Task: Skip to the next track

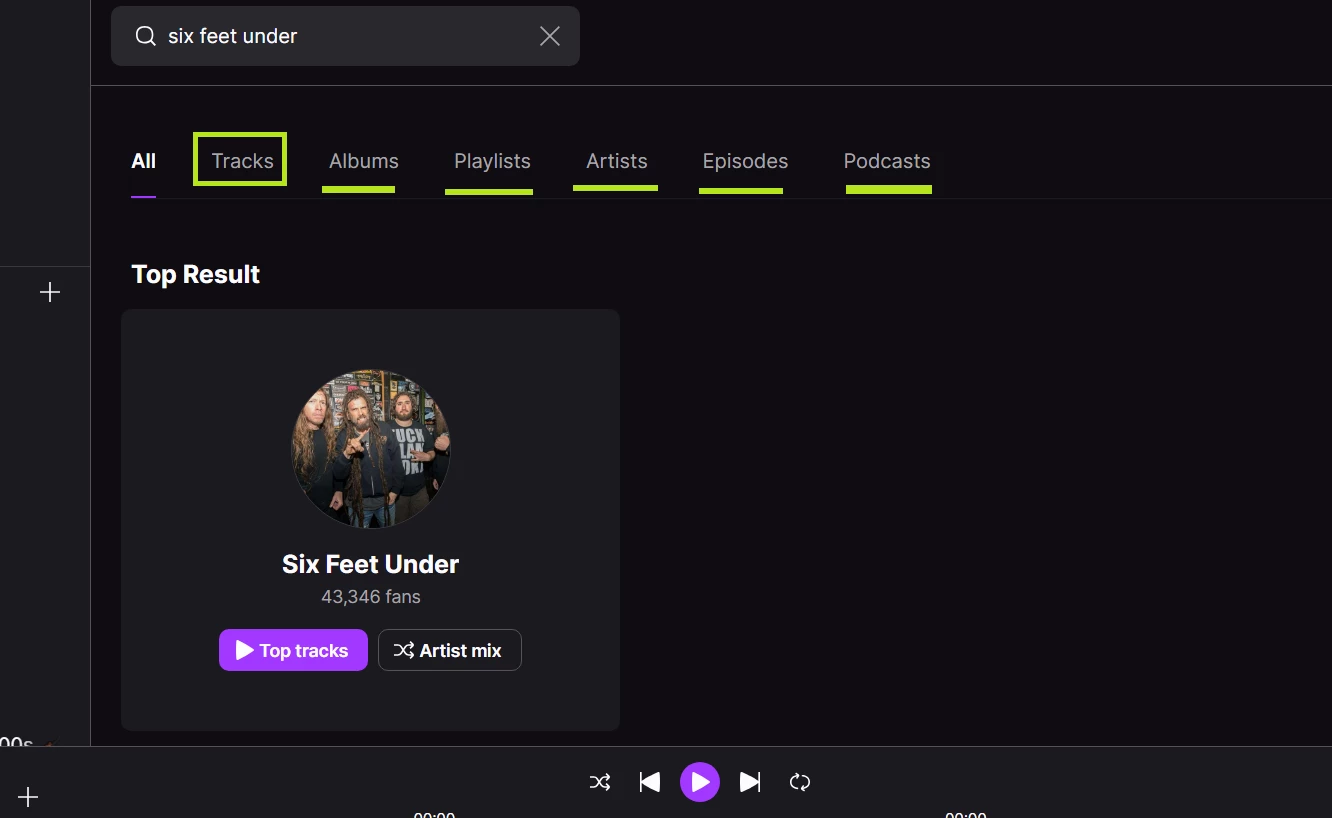Action: pos(750,782)
